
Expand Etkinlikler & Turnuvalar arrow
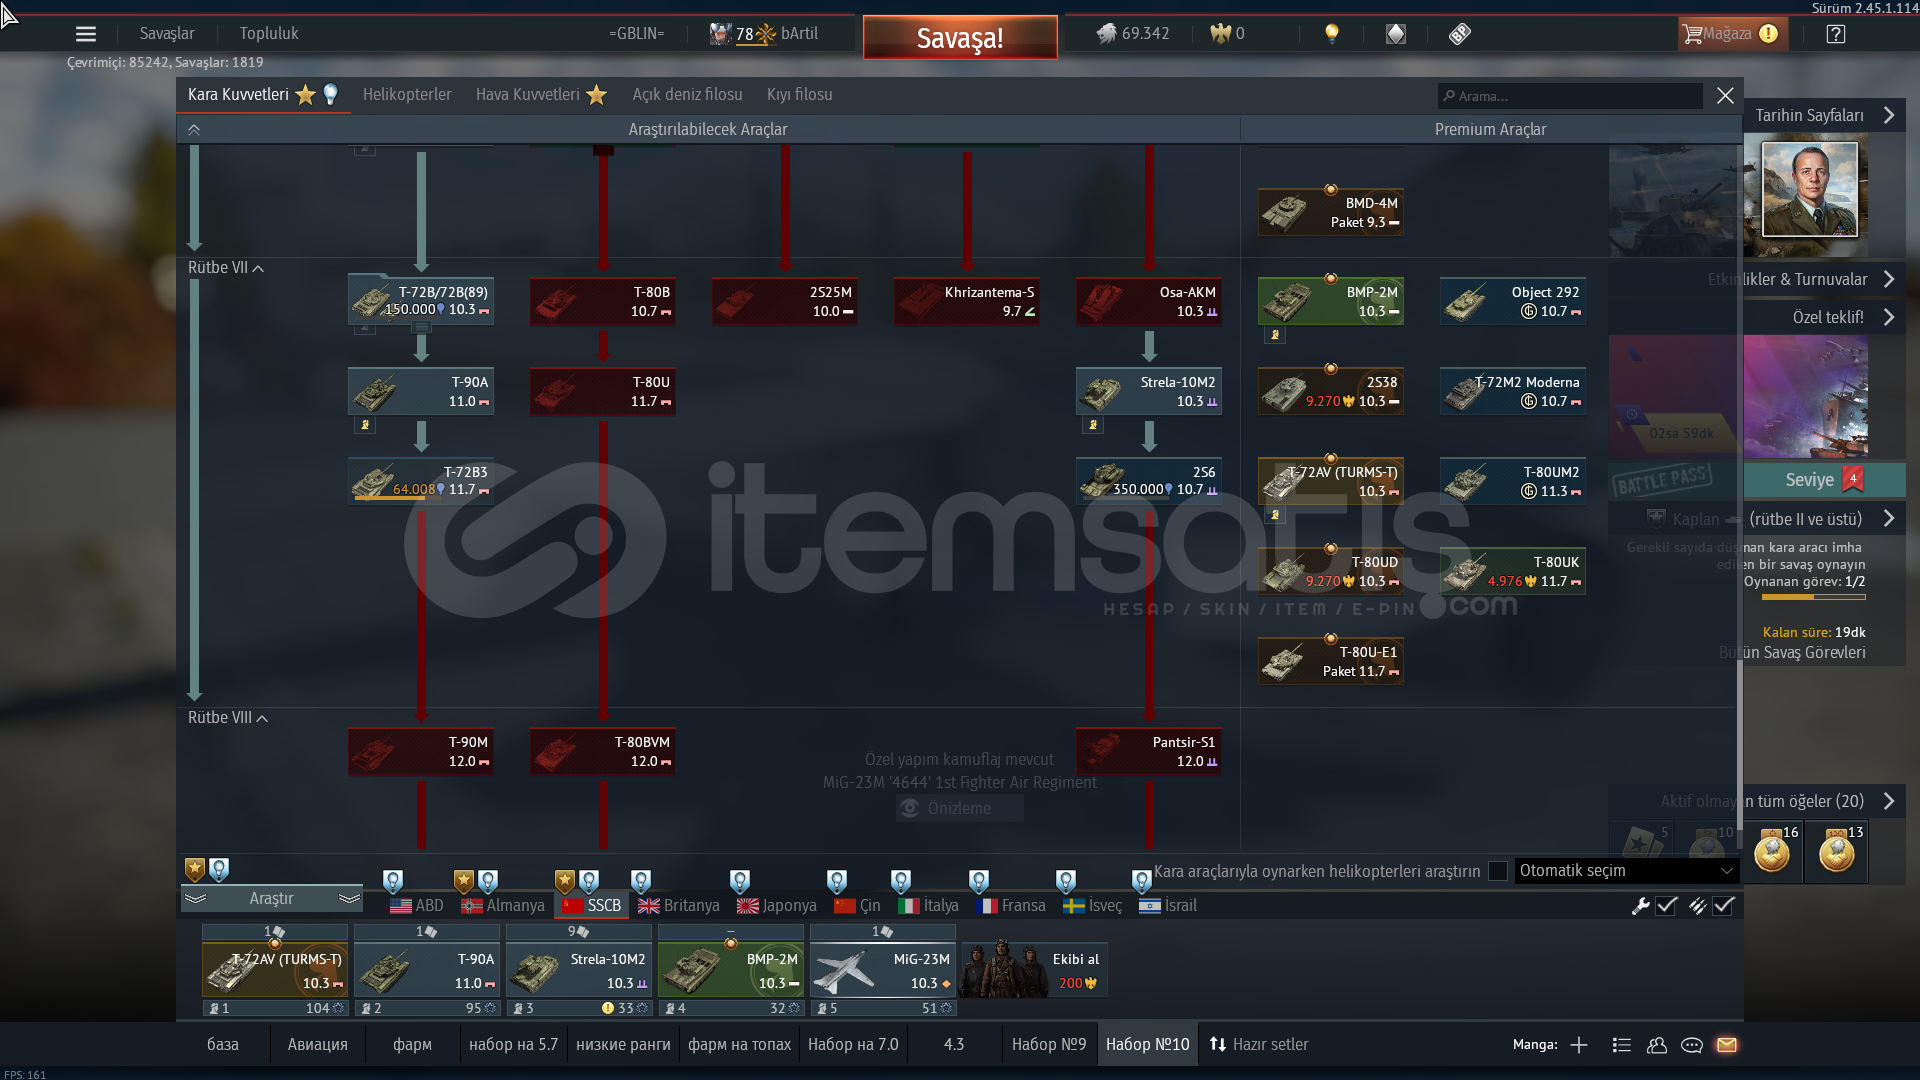pyautogui.click(x=1889, y=280)
